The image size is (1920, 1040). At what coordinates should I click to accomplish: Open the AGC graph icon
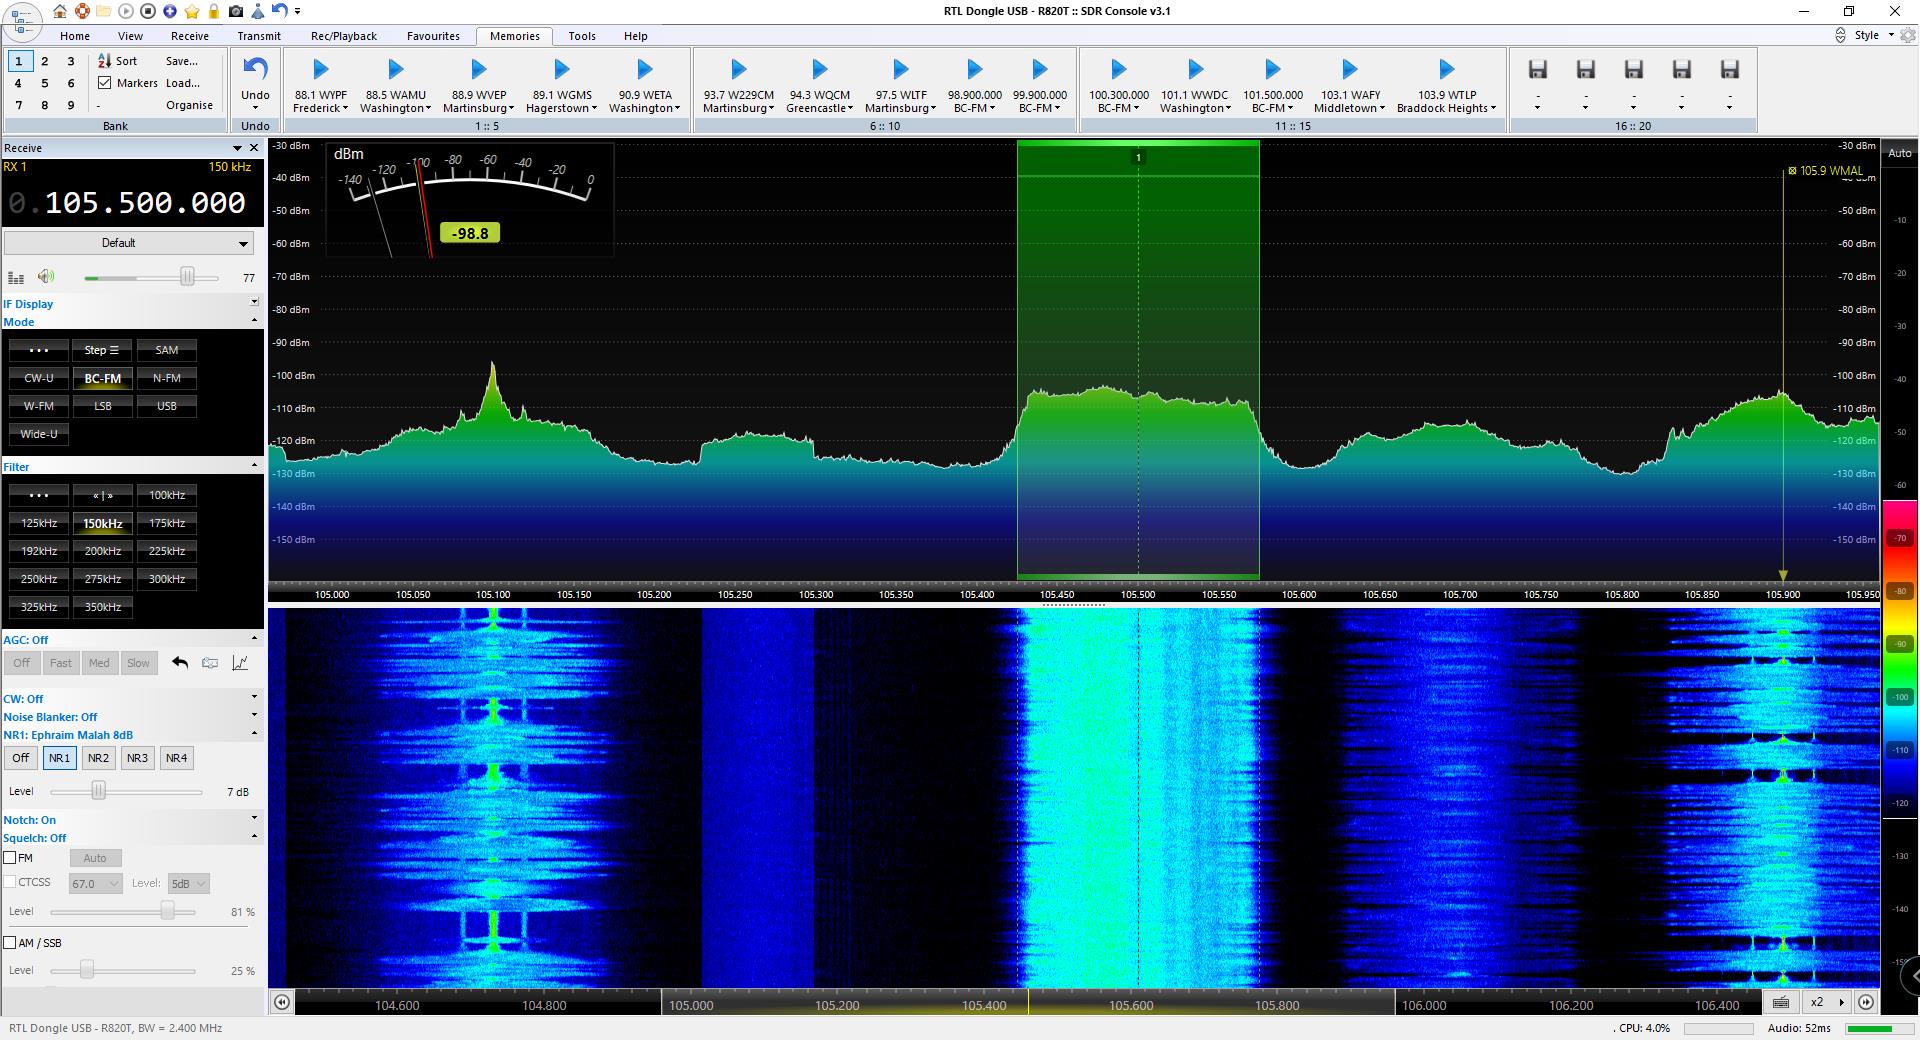(240, 663)
